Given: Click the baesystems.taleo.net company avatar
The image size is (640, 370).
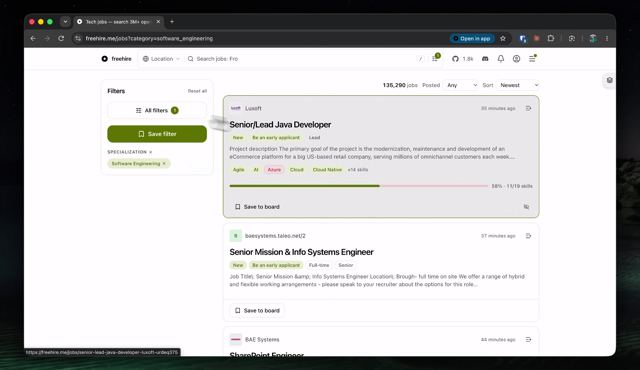Looking at the screenshot, I should coord(236,236).
